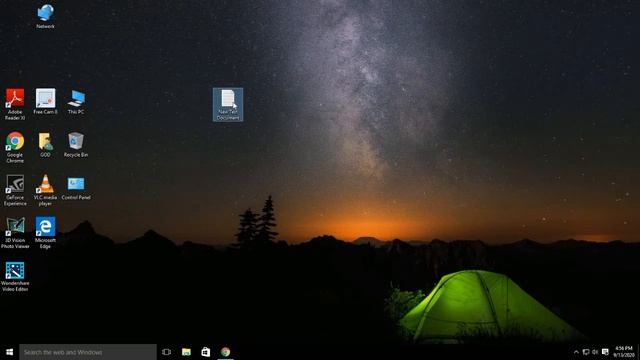Open the taskbar clock and date

[624, 352]
